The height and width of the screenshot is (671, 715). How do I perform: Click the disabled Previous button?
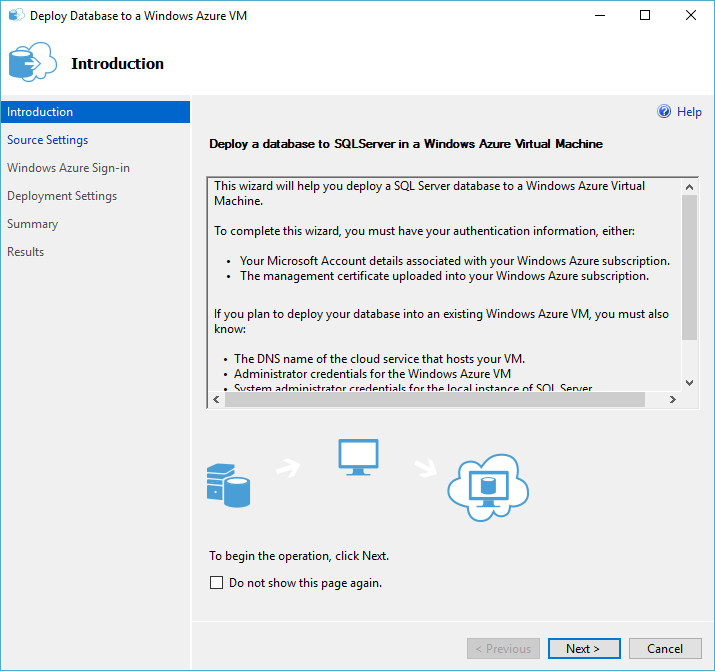coord(503,648)
